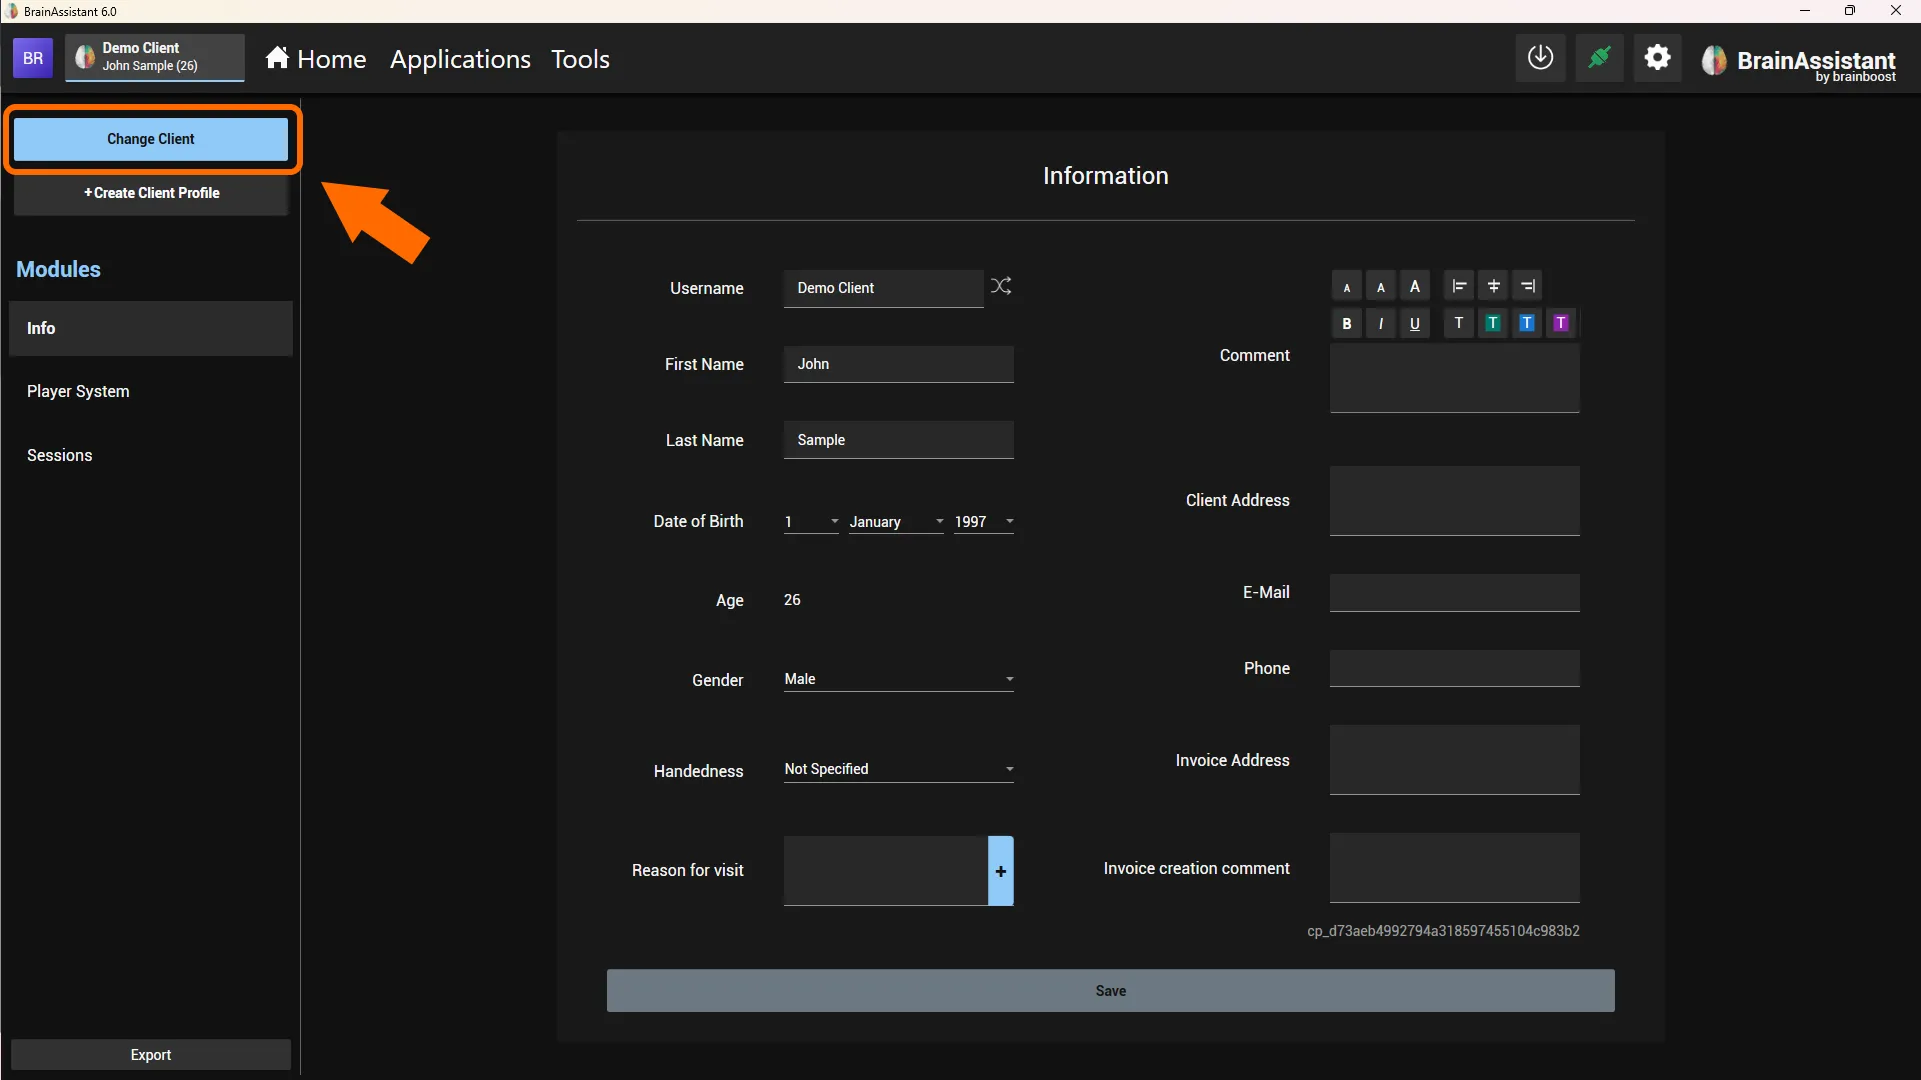Expand the Handedness dropdown
Viewport: 1921px width, 1080px height.
[x=899, y=769]
